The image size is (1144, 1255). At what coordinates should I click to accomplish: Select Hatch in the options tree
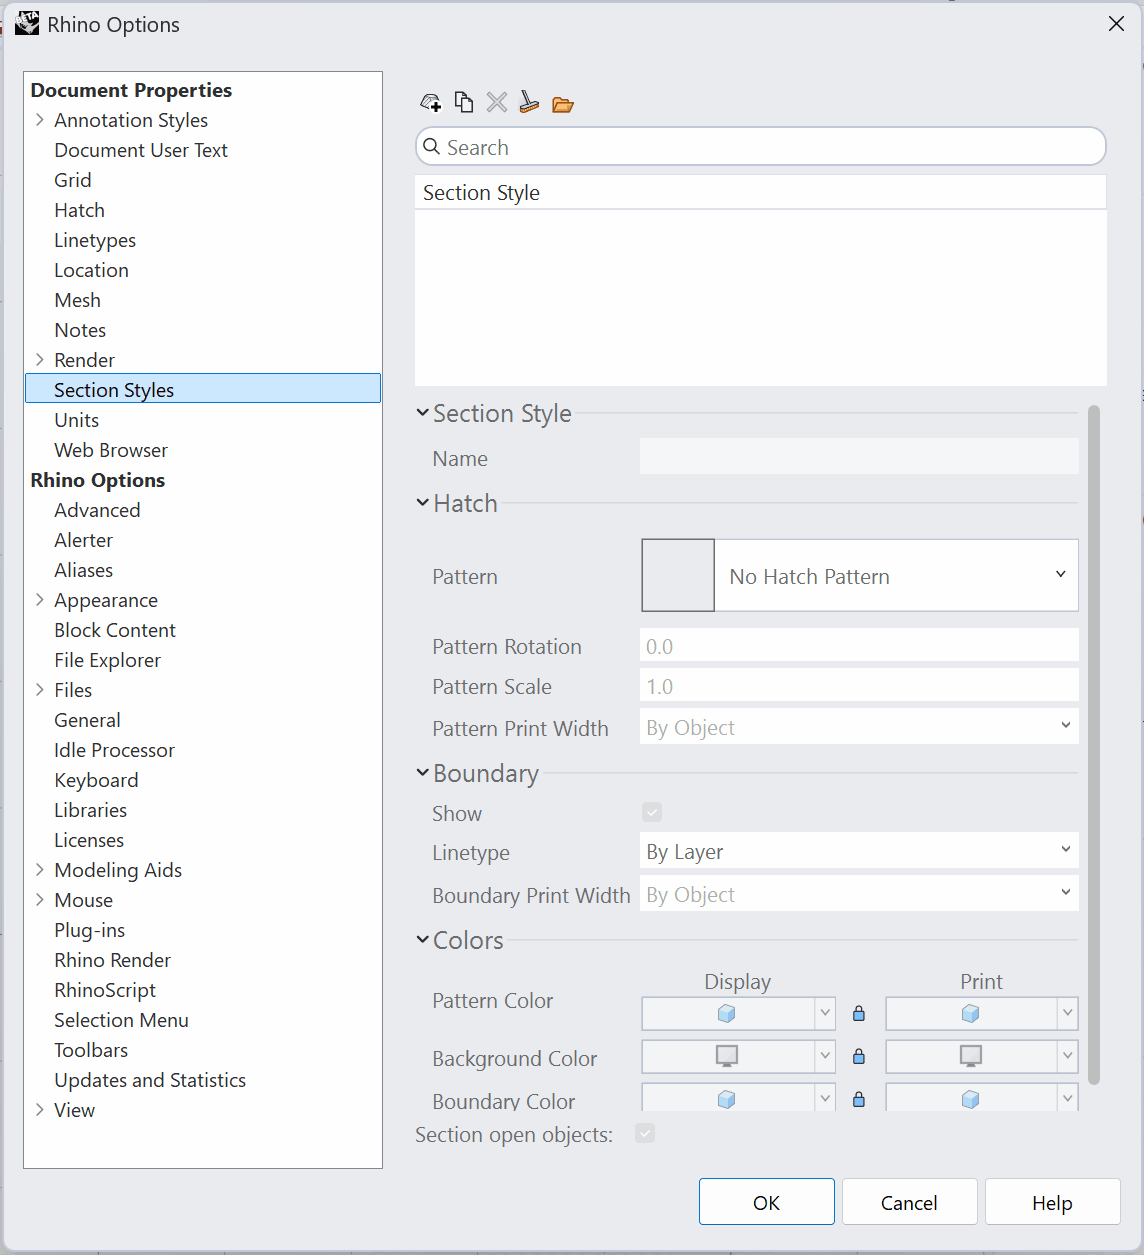(80, 210)
